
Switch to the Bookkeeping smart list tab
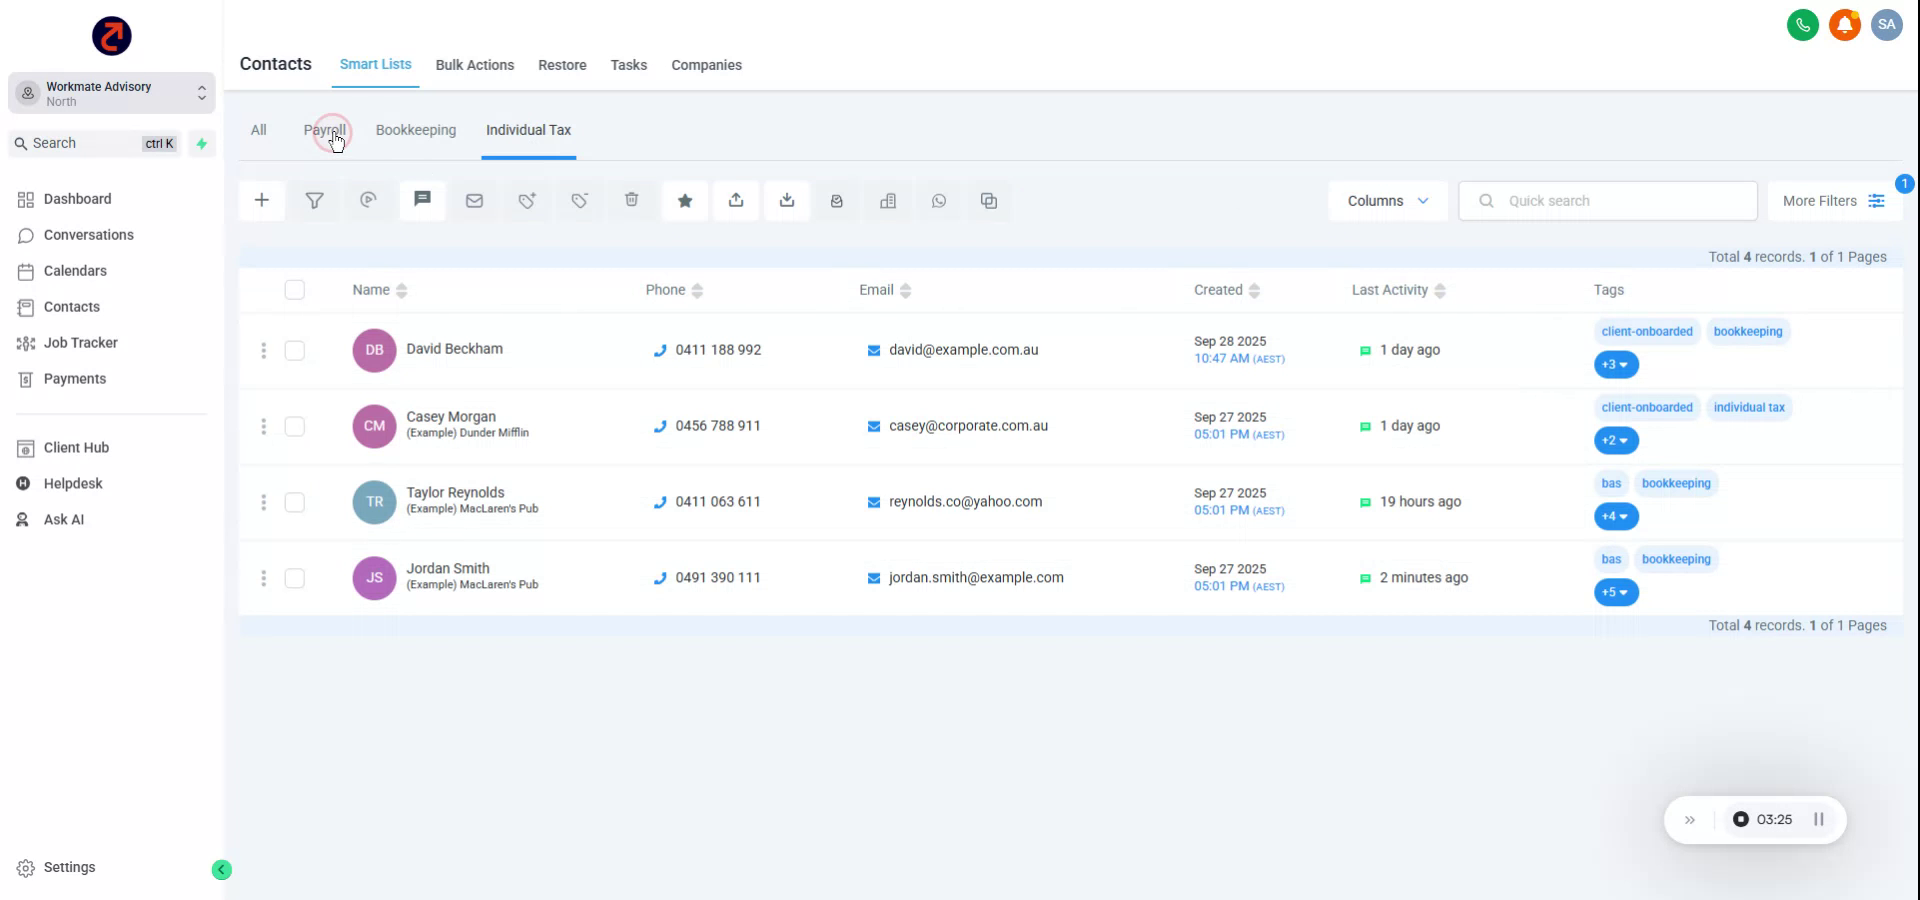pyautogui.click(x=416, y=130)
